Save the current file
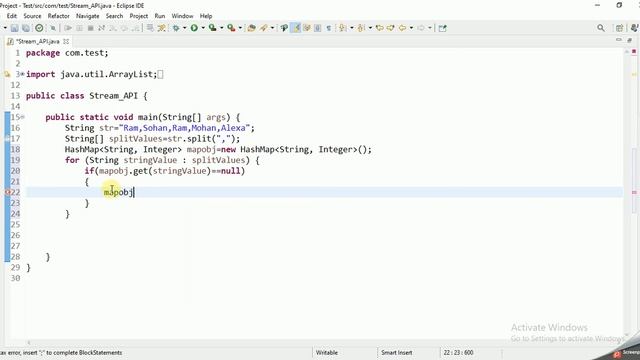 point(14,28)
